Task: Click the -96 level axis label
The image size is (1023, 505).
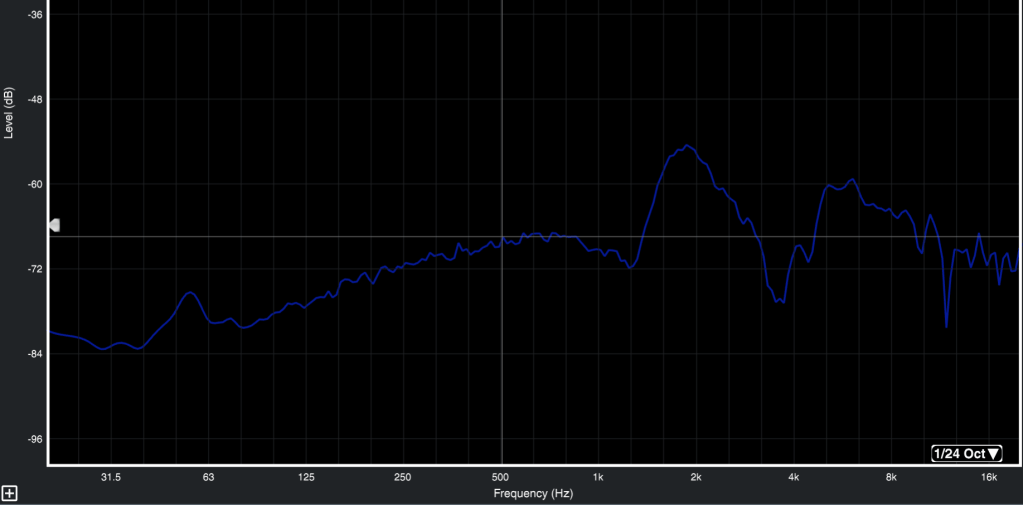Action: tap(34, 439)
